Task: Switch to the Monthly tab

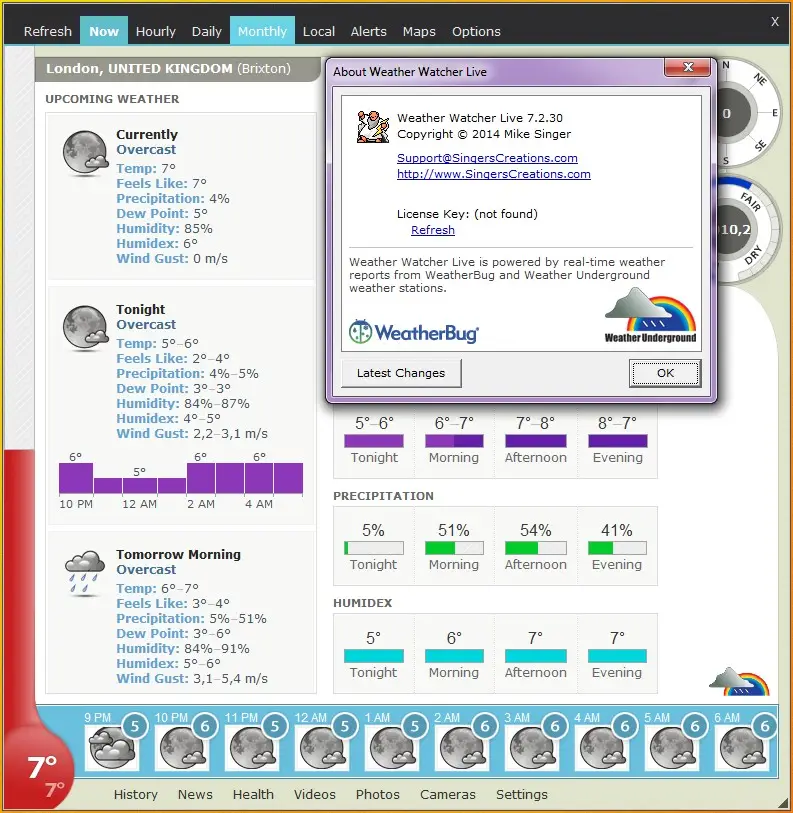Action: [262, 31]
